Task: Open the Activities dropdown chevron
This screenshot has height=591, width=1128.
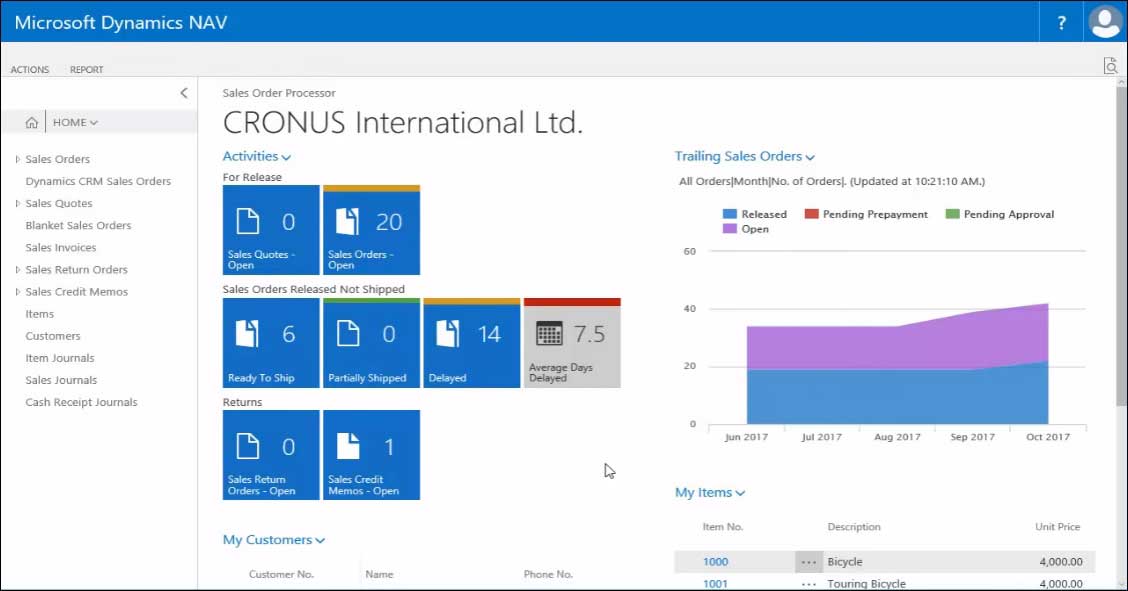Action: (286, 157)
